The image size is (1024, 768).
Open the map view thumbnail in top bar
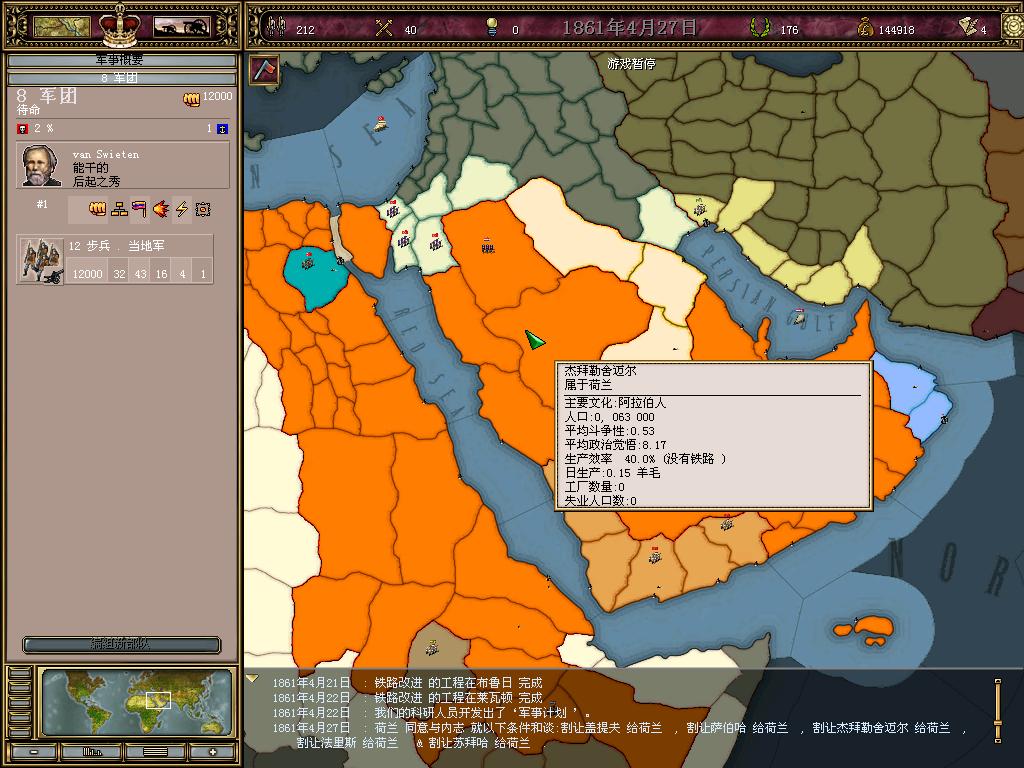(x=61, y=27)
